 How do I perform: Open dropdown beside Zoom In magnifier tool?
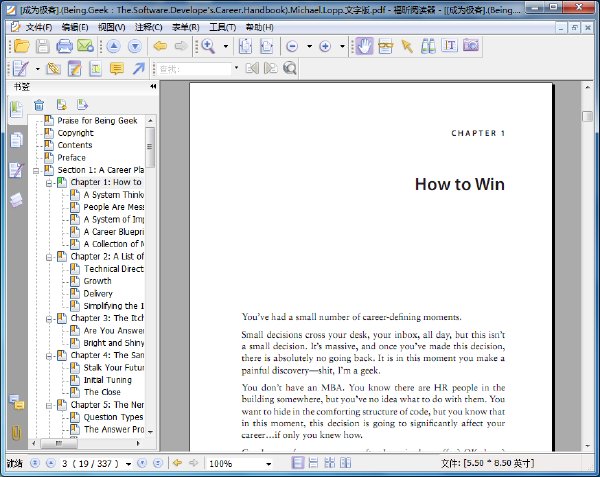pyautogui.click(x=226, y=46)
